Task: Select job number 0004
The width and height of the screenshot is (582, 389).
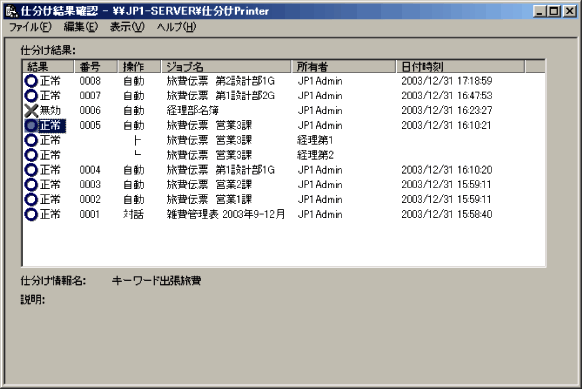Action: click(90, 170)
